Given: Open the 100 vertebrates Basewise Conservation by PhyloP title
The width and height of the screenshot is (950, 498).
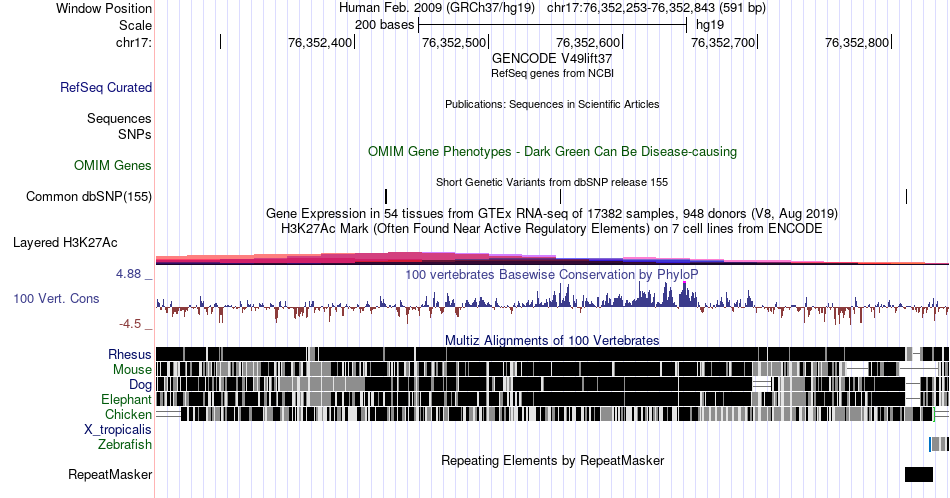Looking at the screenshot, I should pyautogui.click(x=552, y=274).
